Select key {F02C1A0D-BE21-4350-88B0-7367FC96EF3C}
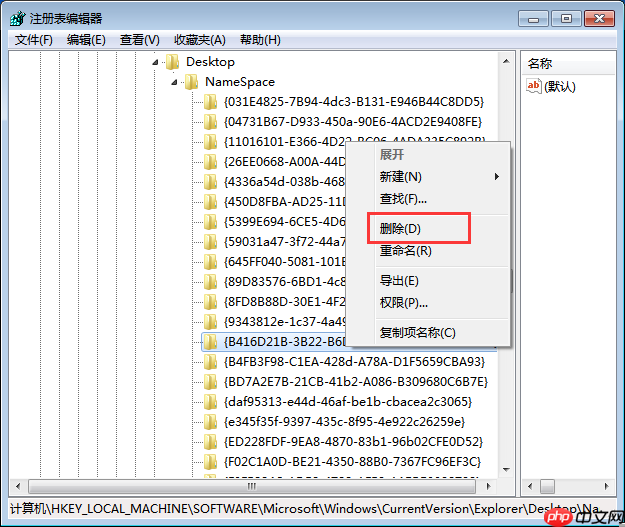The image size is (625, 527). click(352, 462)
